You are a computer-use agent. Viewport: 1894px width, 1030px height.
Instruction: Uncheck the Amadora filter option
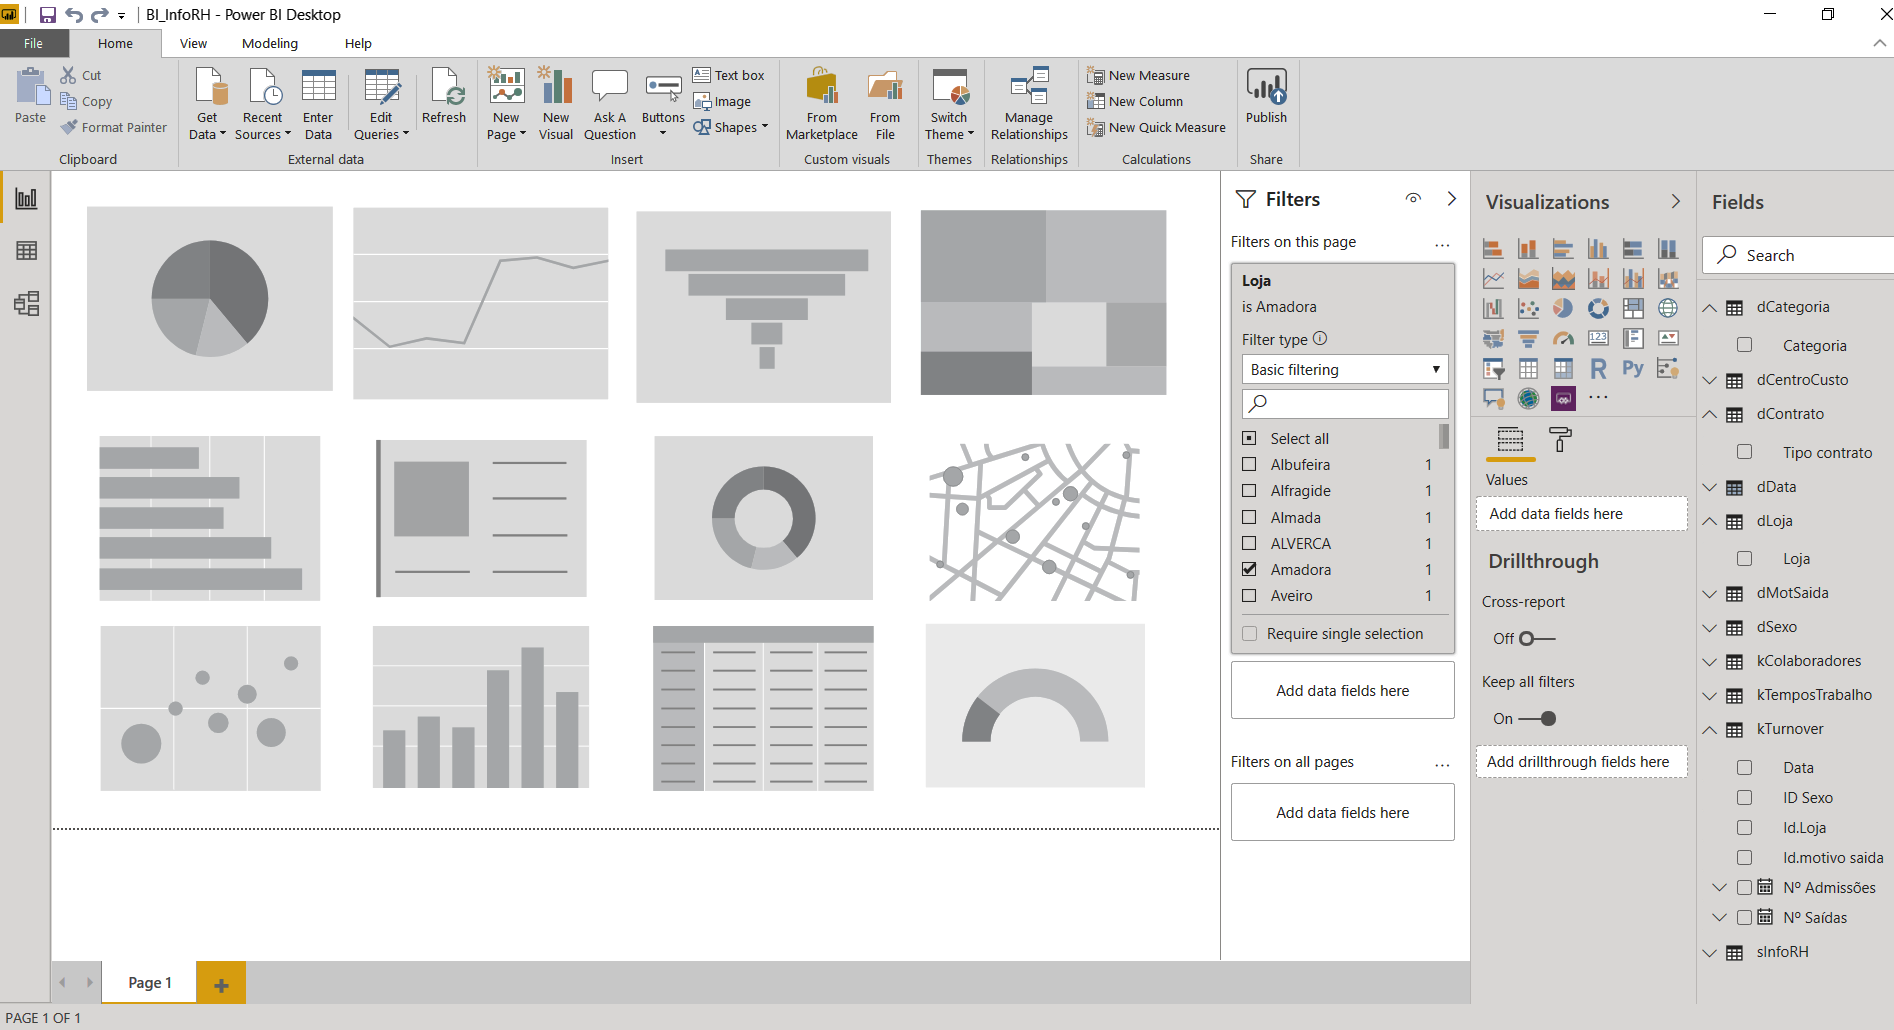(x=1249, y=570)
